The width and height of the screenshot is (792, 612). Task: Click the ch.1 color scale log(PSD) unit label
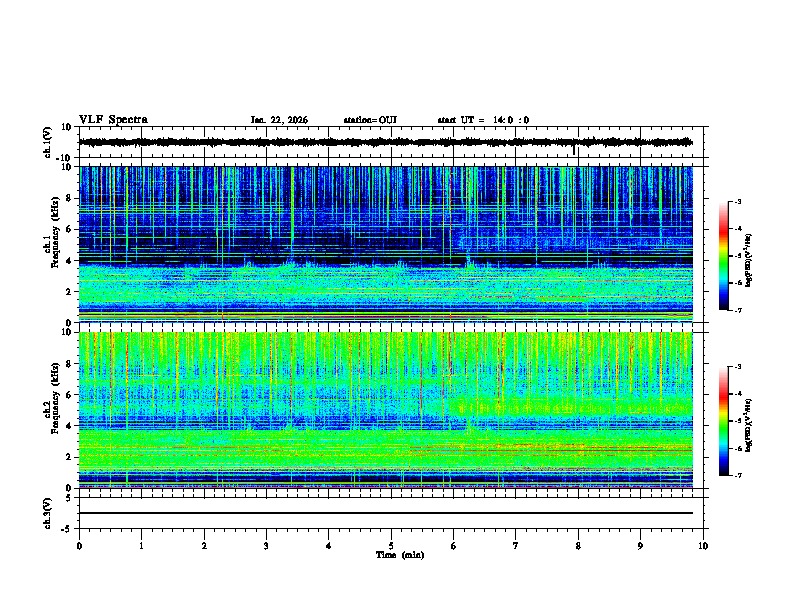coord(749,260)
